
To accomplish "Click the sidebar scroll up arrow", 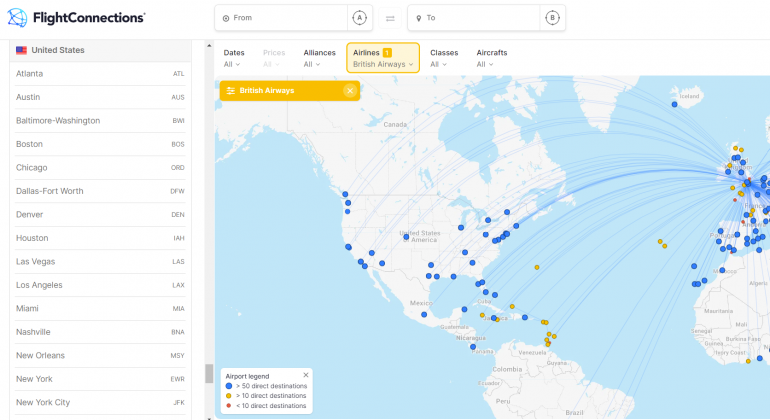I will point(209,46).
